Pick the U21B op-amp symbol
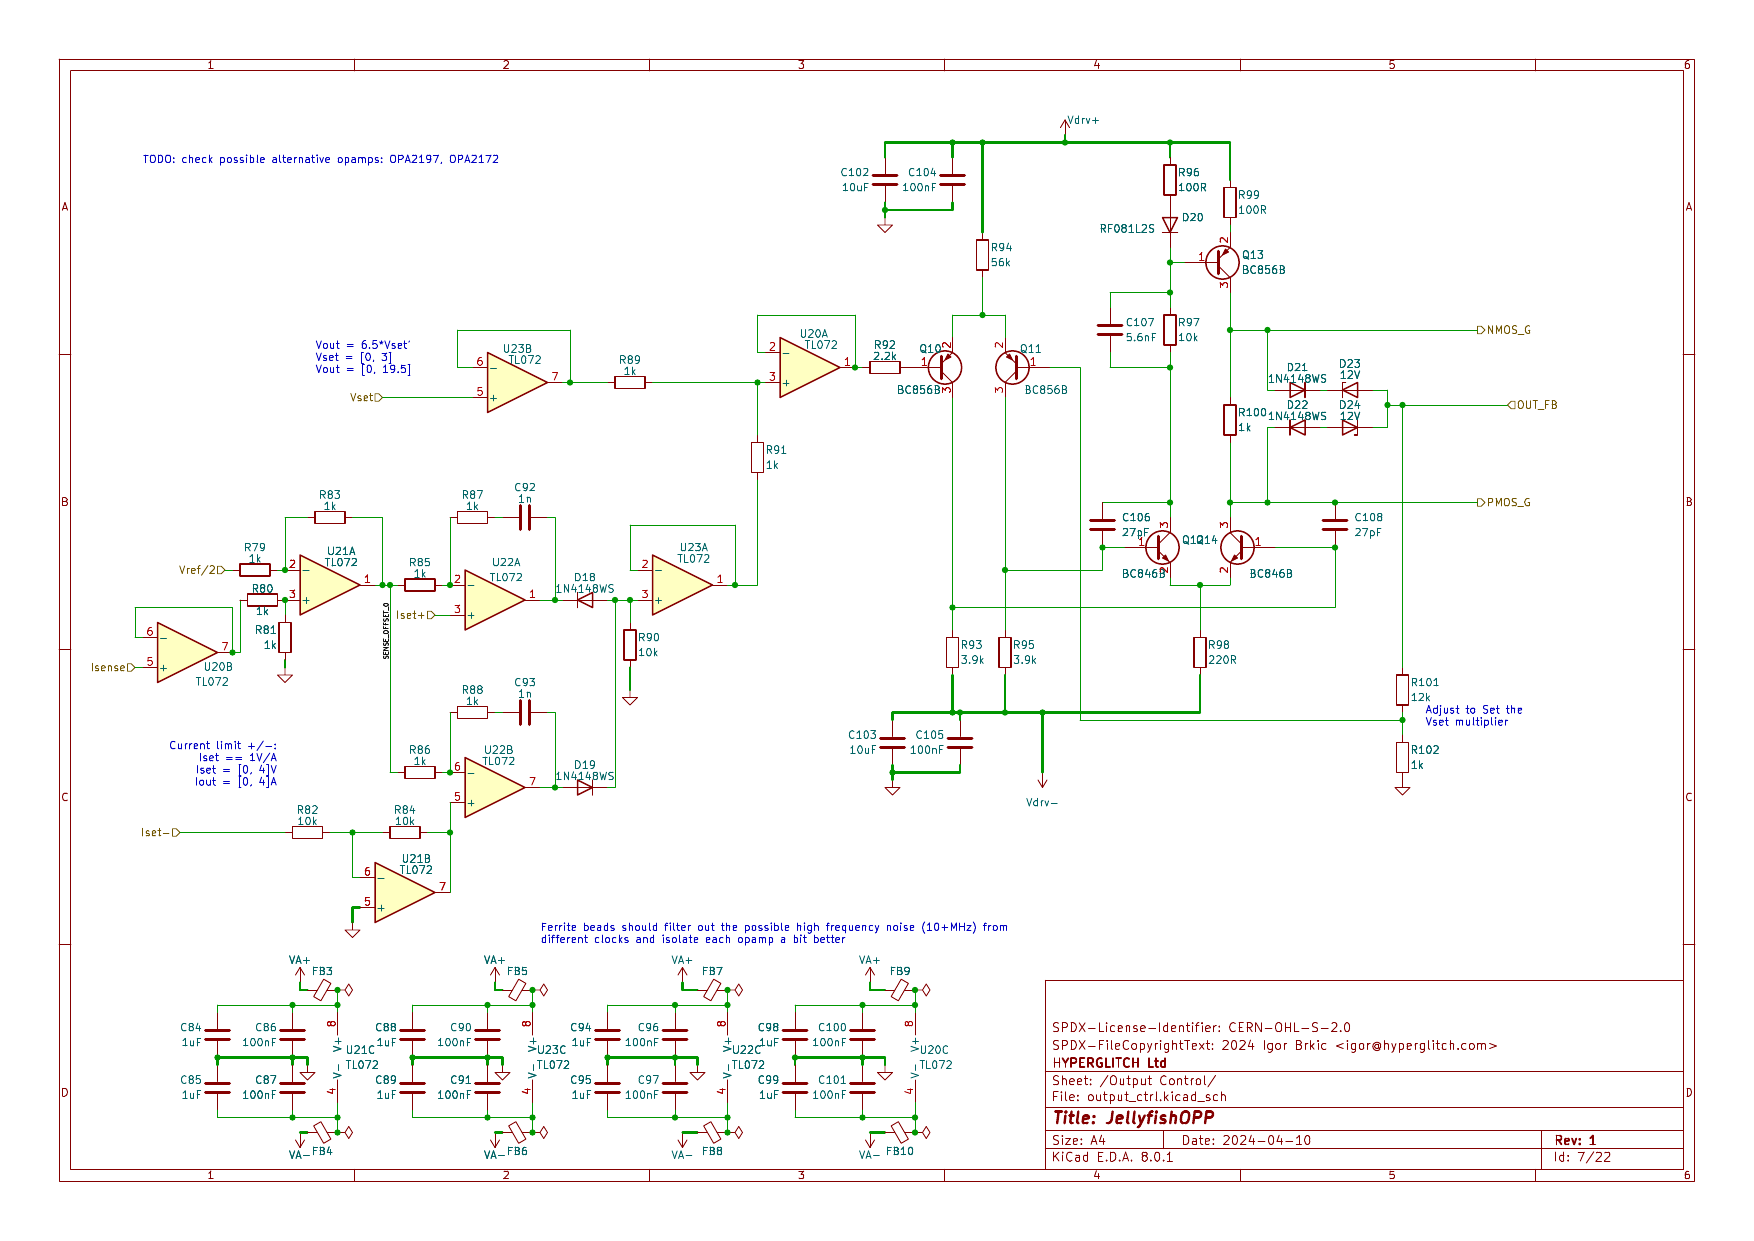The width and height of the screenshot is (1754, 1241). [x=404, y=892]
